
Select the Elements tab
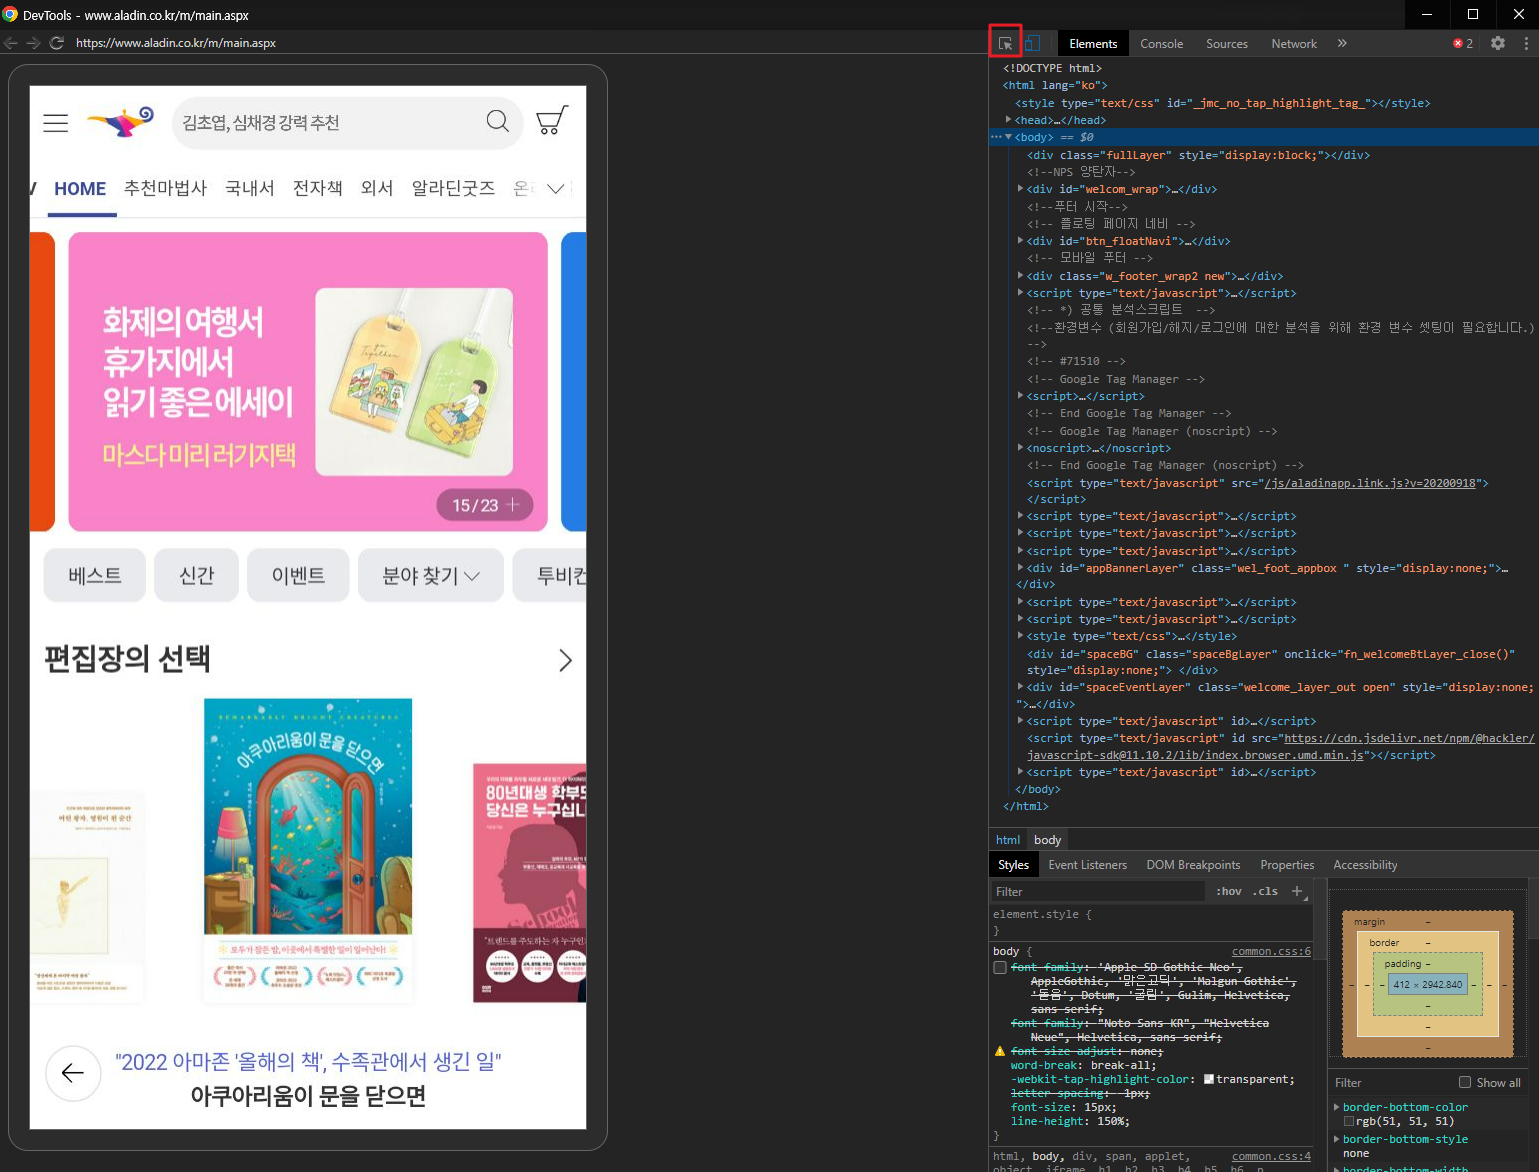tap(1093, 43)
